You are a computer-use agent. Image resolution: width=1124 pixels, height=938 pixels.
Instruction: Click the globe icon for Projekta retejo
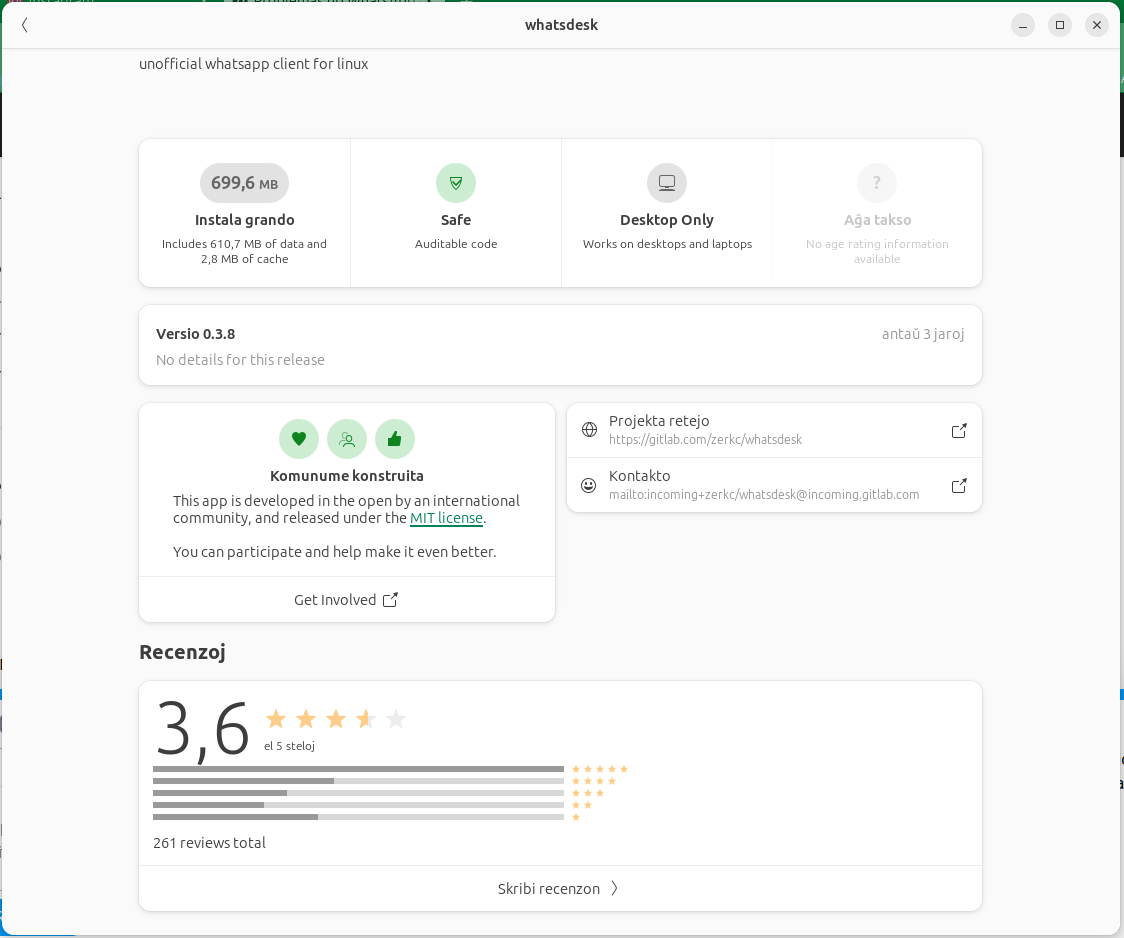pyautogui.click(x=589, y=430)
